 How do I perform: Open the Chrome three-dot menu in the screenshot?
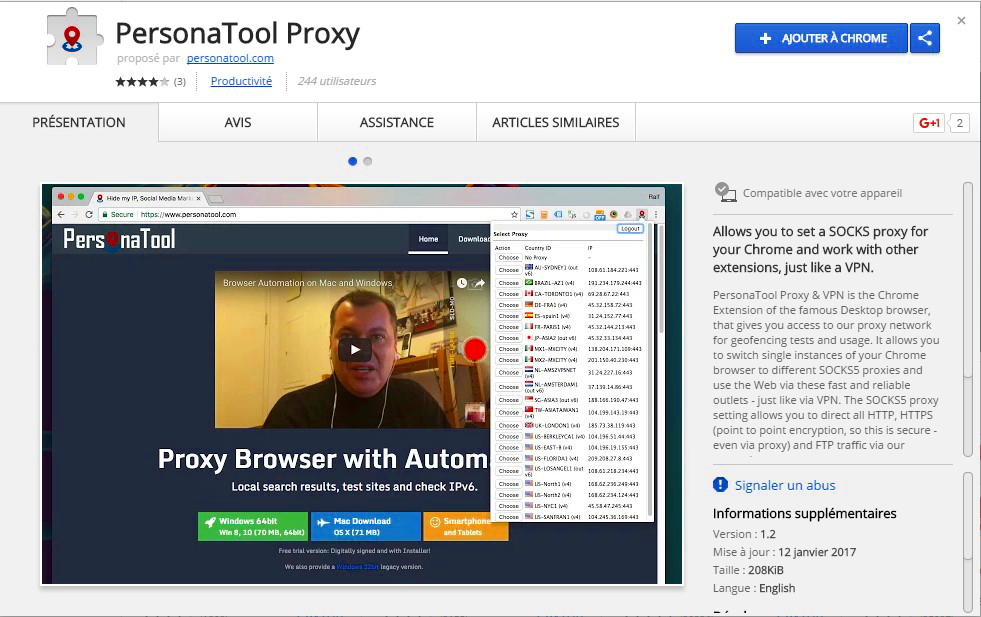656,214
